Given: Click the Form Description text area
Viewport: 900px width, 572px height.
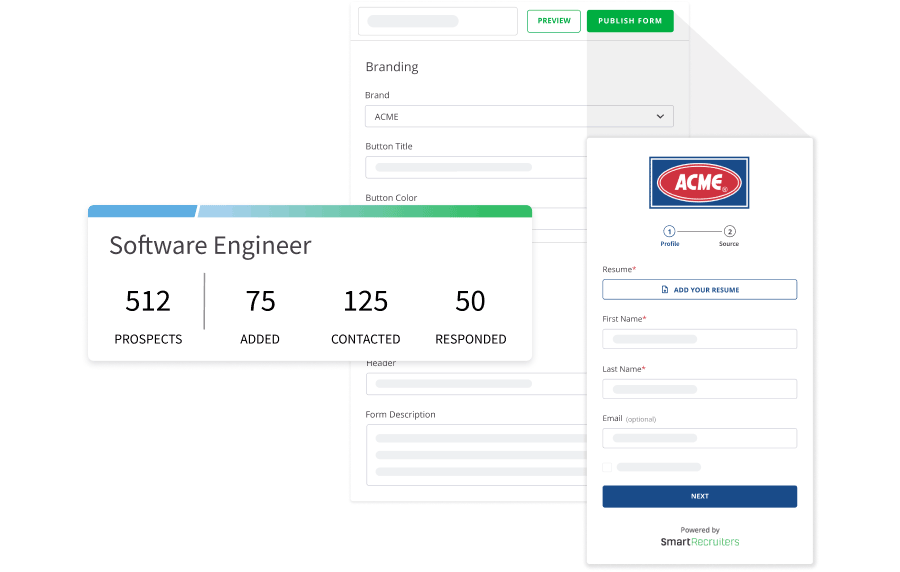Looking at the screenshot, I should pyautogui.click(x=476, y=455).
